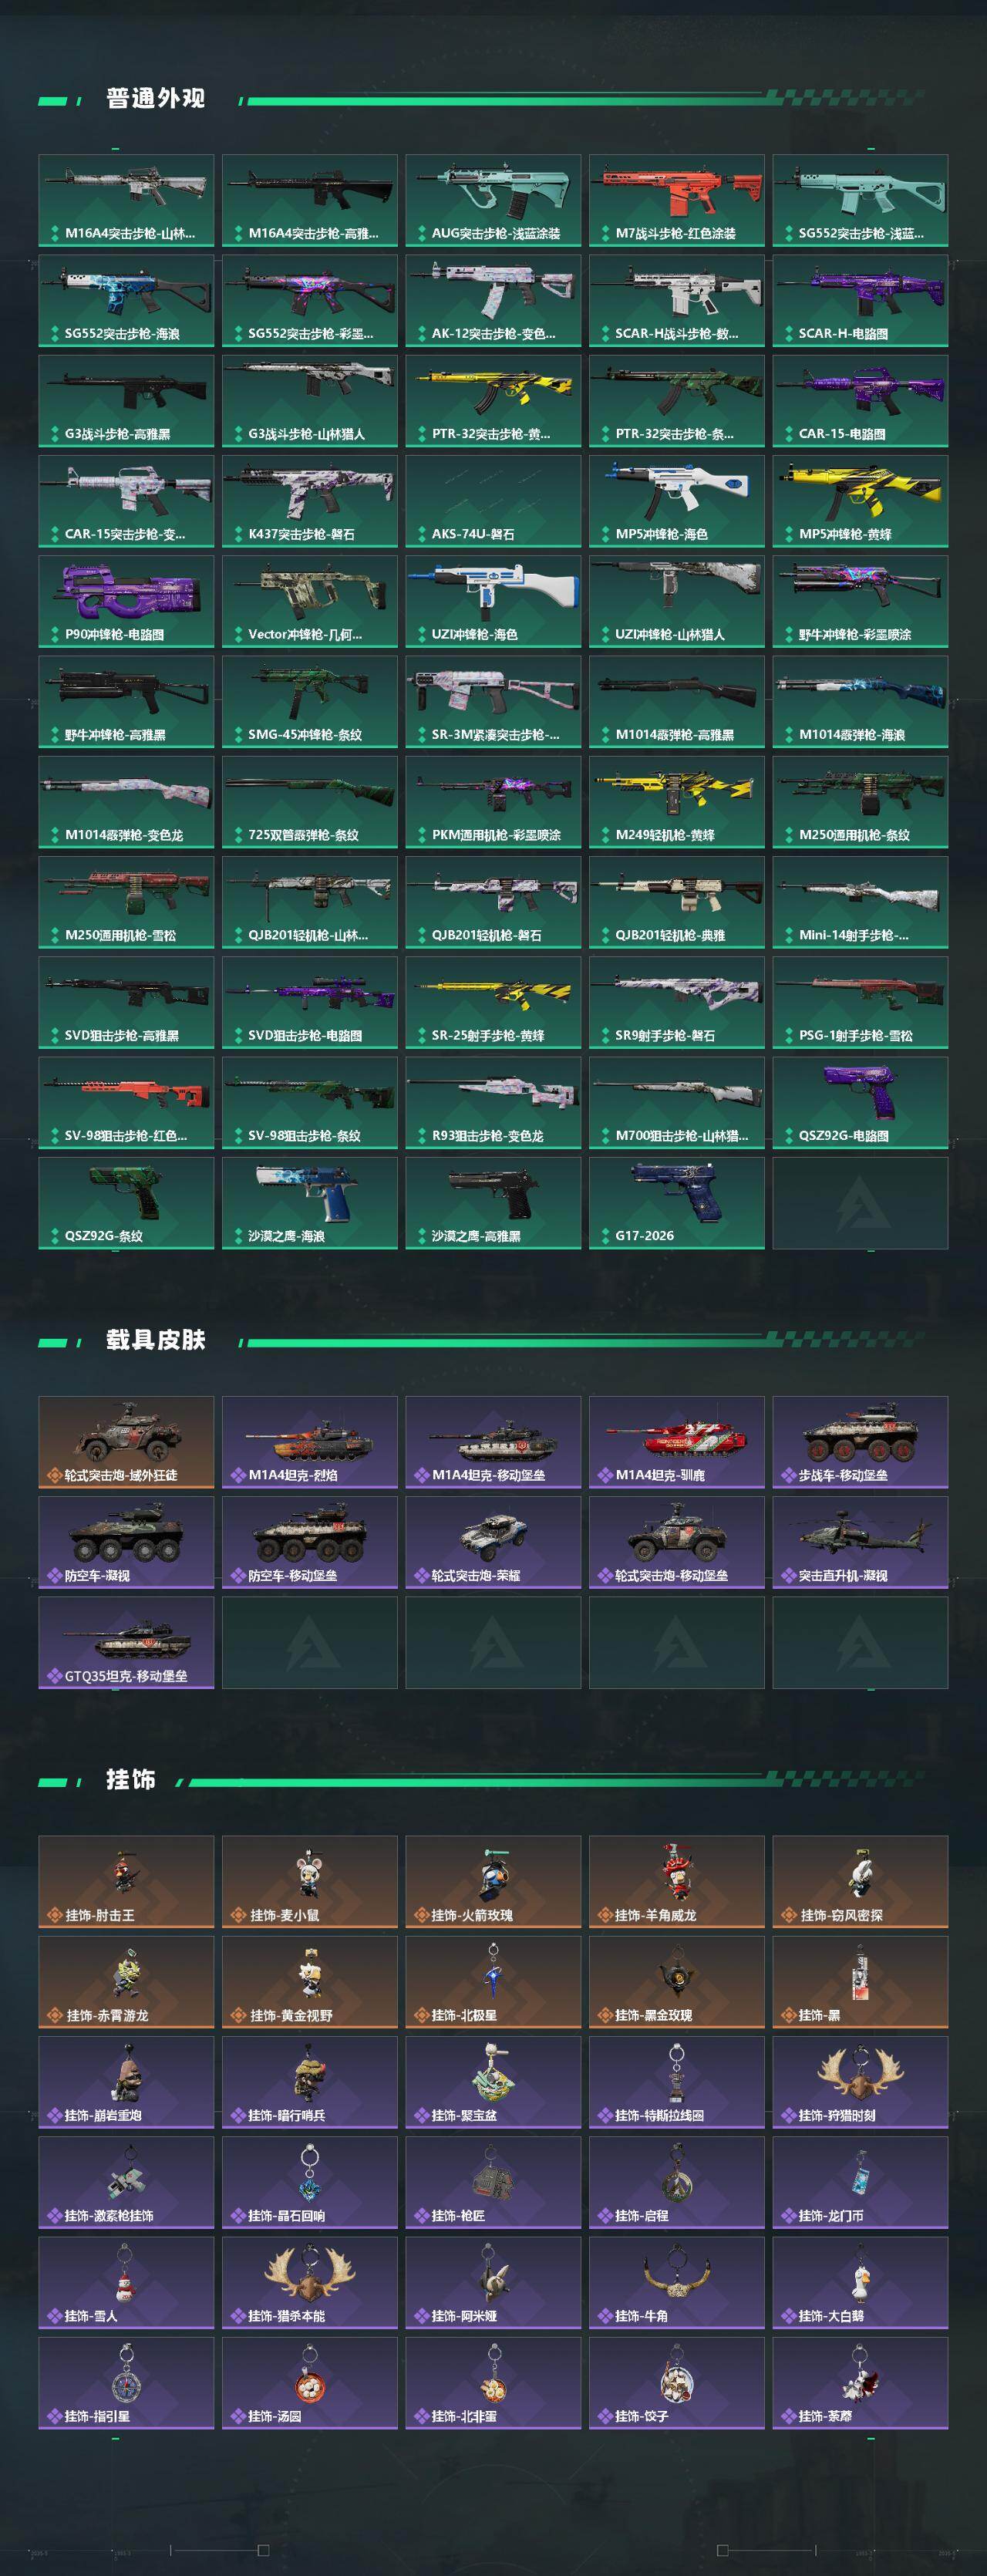The width and height of the screenshot is (987, 2576).
Task: Select the G17-2026 pistol skin
Action: pyautogui.click(x=677, y=1203)
